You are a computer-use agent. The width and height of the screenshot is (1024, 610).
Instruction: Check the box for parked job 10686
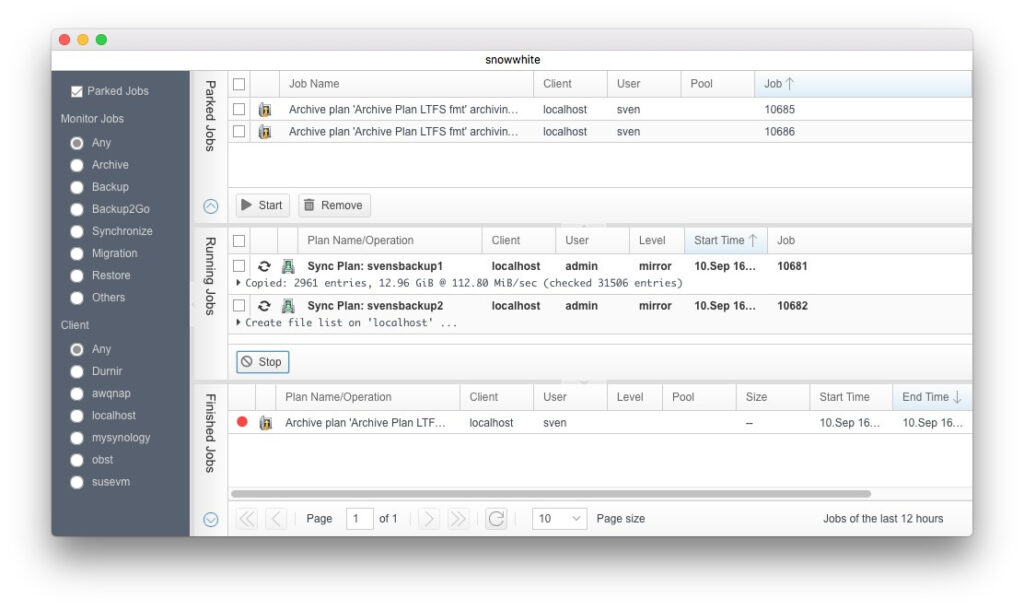coord(239,132)
